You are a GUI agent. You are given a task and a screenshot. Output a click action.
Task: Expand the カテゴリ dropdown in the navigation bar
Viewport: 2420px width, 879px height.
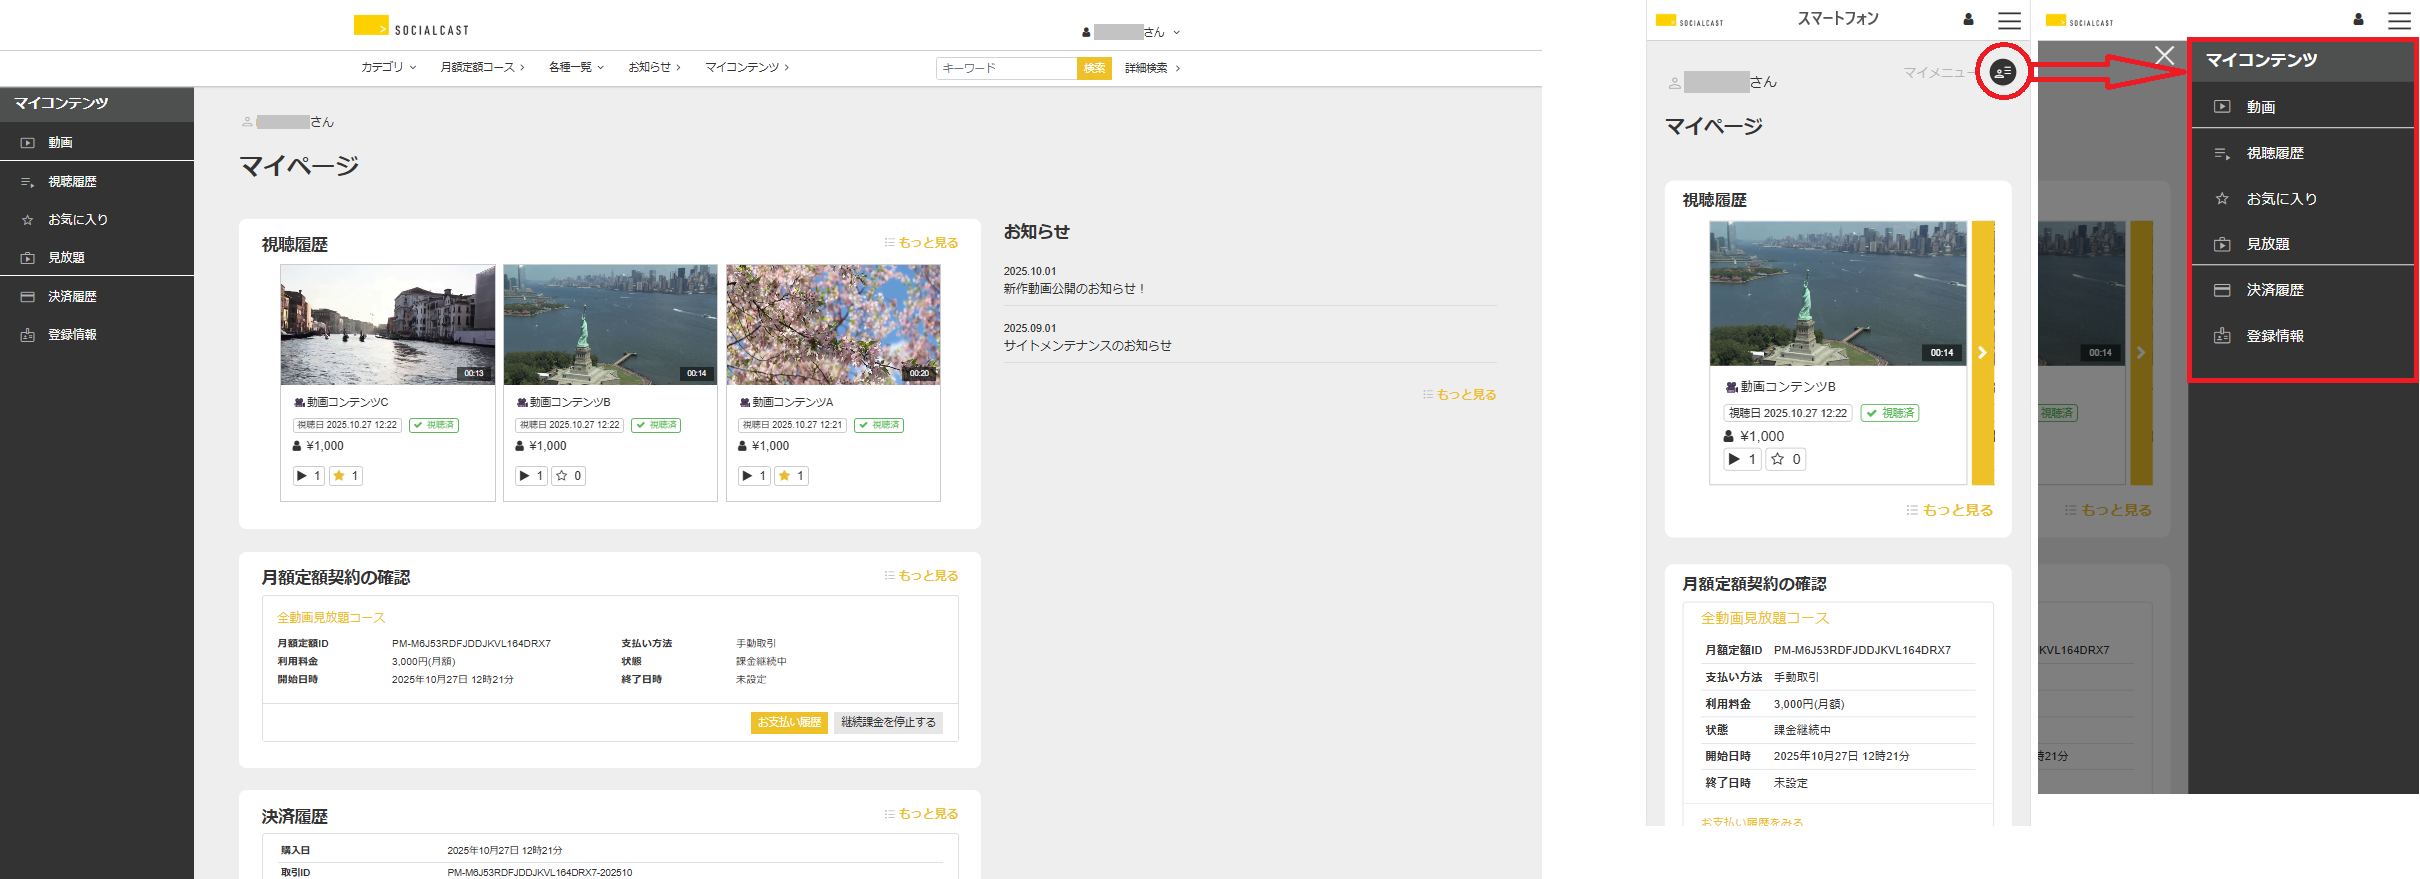pos(388,67)
